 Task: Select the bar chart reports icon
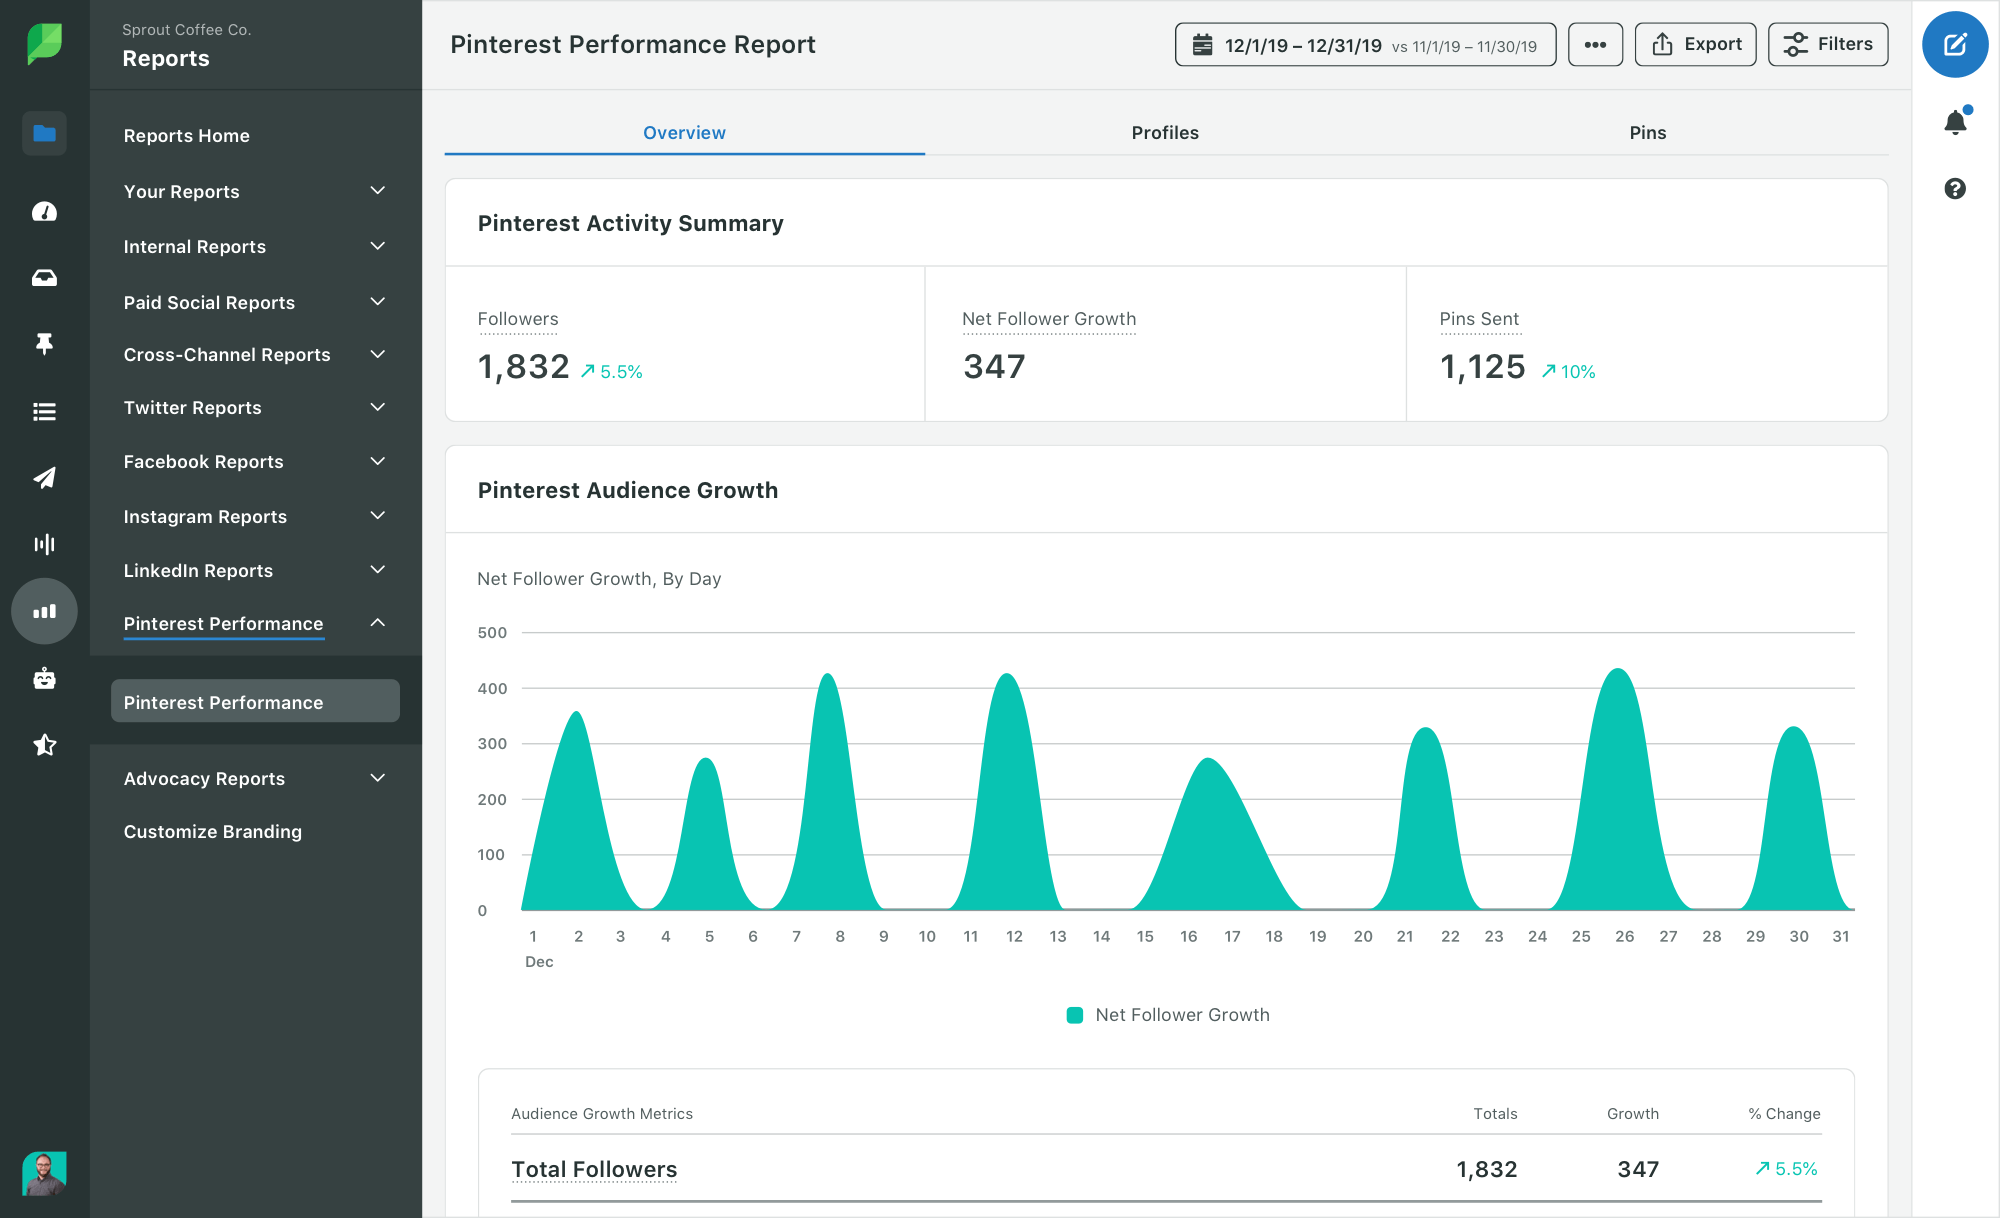pyautogui.click(x=44, y=611)
